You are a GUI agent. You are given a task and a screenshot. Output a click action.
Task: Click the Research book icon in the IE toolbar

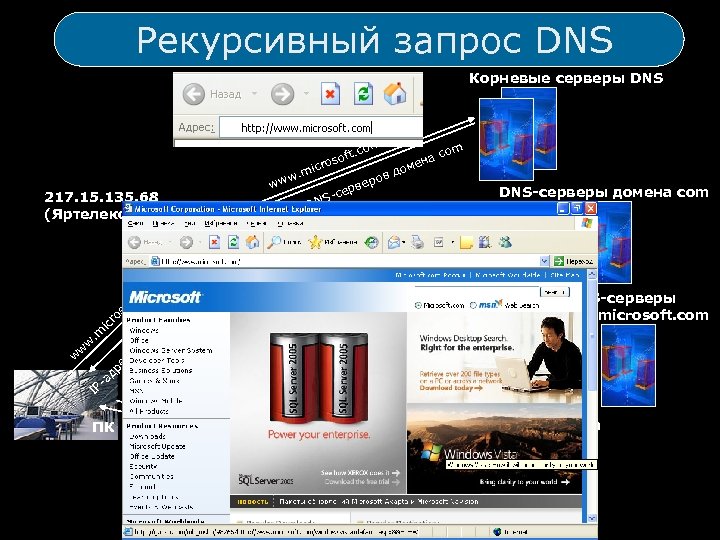pyautogui.click(x=485, y=242)
